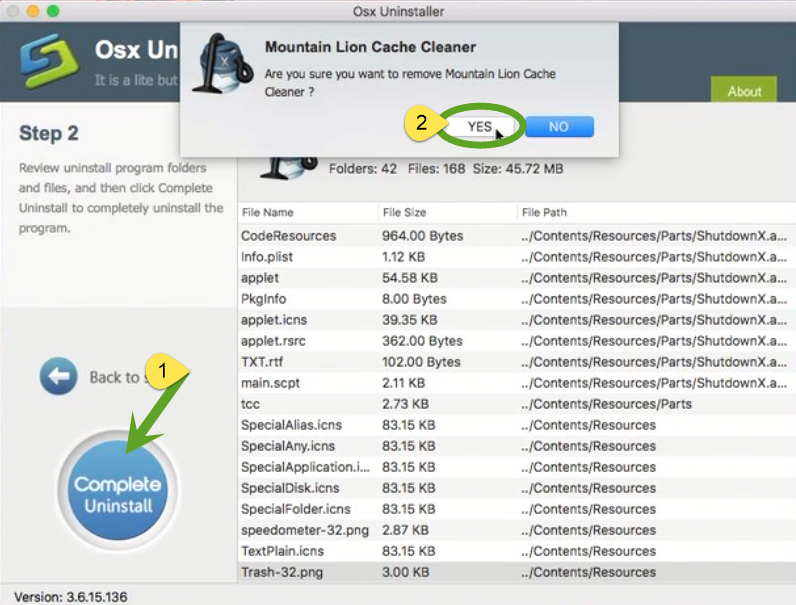Screen dimensions: 796x605
Task: Confirm removal with the YES button
Action: coord(479,126)
